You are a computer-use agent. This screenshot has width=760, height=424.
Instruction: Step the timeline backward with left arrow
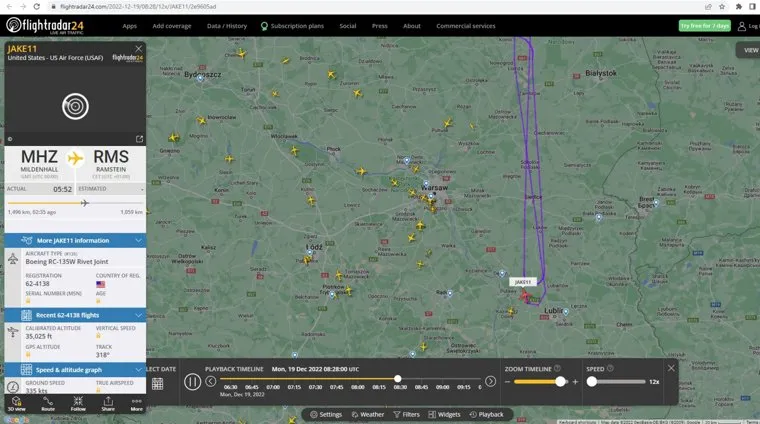point(211,381)
